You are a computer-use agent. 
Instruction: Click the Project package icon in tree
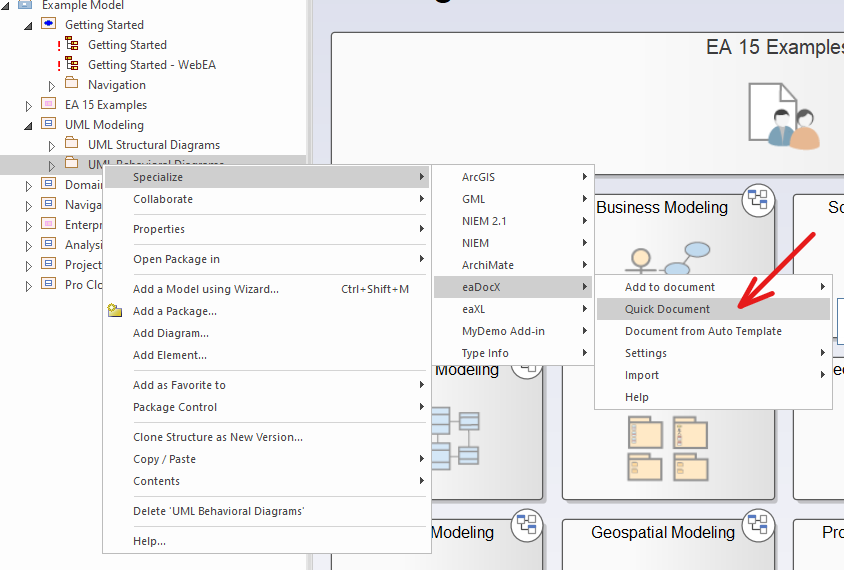(x=48, y=264)
